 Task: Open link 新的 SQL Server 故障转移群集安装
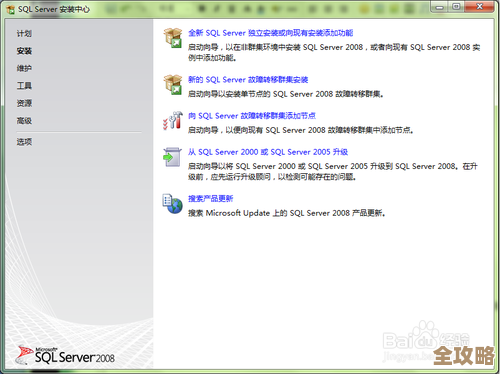(x=248, y=79)
